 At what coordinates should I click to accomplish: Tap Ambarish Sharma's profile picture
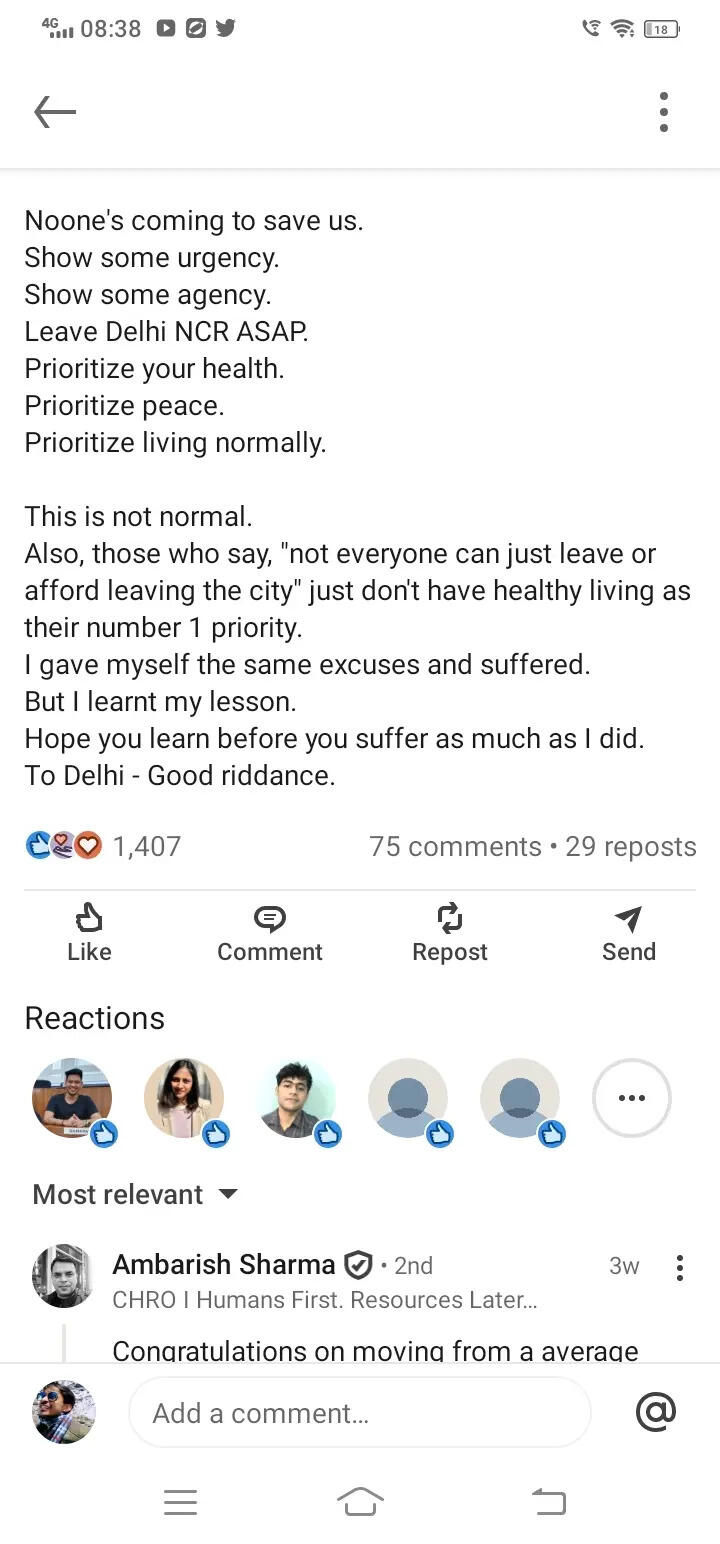(x=63, y=1275)
